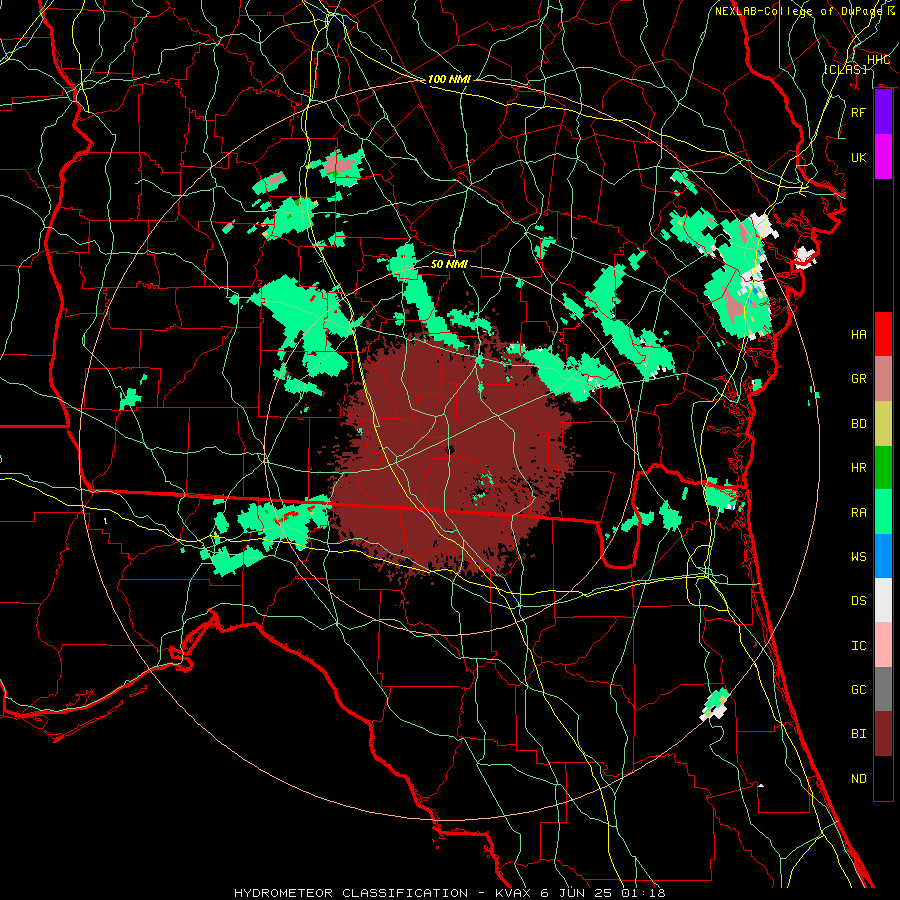Click the HA red legend swatch
The width and height of the screenshot is (900, 900).
coord(883,334)
